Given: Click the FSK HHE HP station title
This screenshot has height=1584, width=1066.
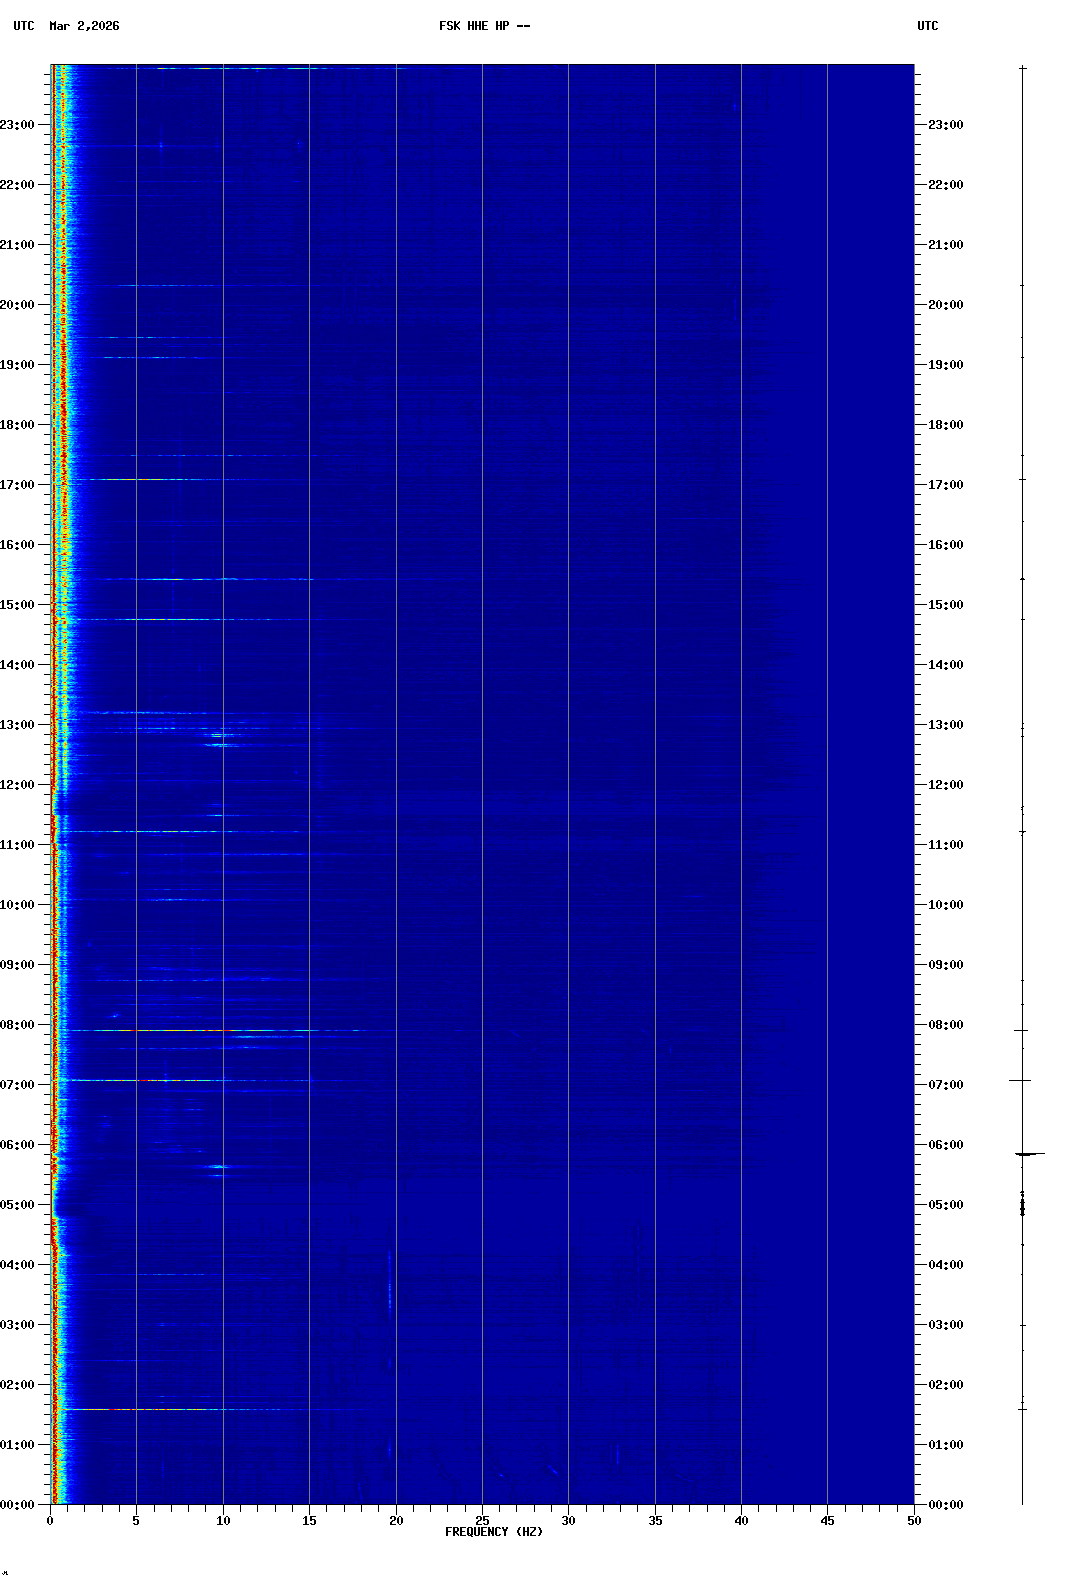Looking at the screenshot, I should pyautogui.click(x=484, y=26).
